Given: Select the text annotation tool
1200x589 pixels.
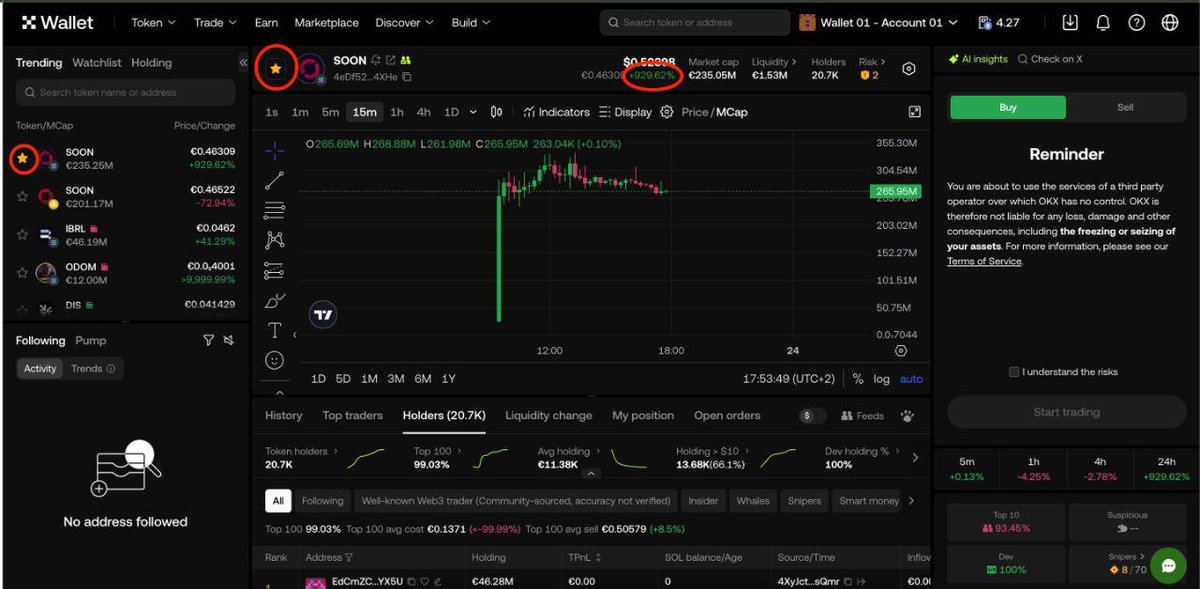Looking at the screenshot, I should click(274, 330).
